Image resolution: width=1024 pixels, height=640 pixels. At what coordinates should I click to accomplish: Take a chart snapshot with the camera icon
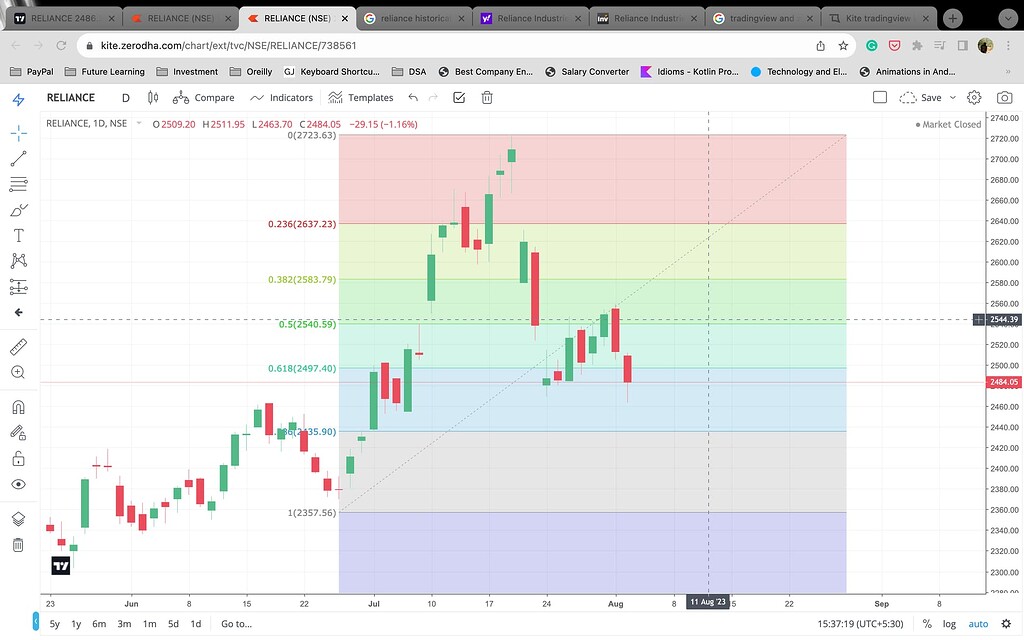click(x=1004, y=97)
